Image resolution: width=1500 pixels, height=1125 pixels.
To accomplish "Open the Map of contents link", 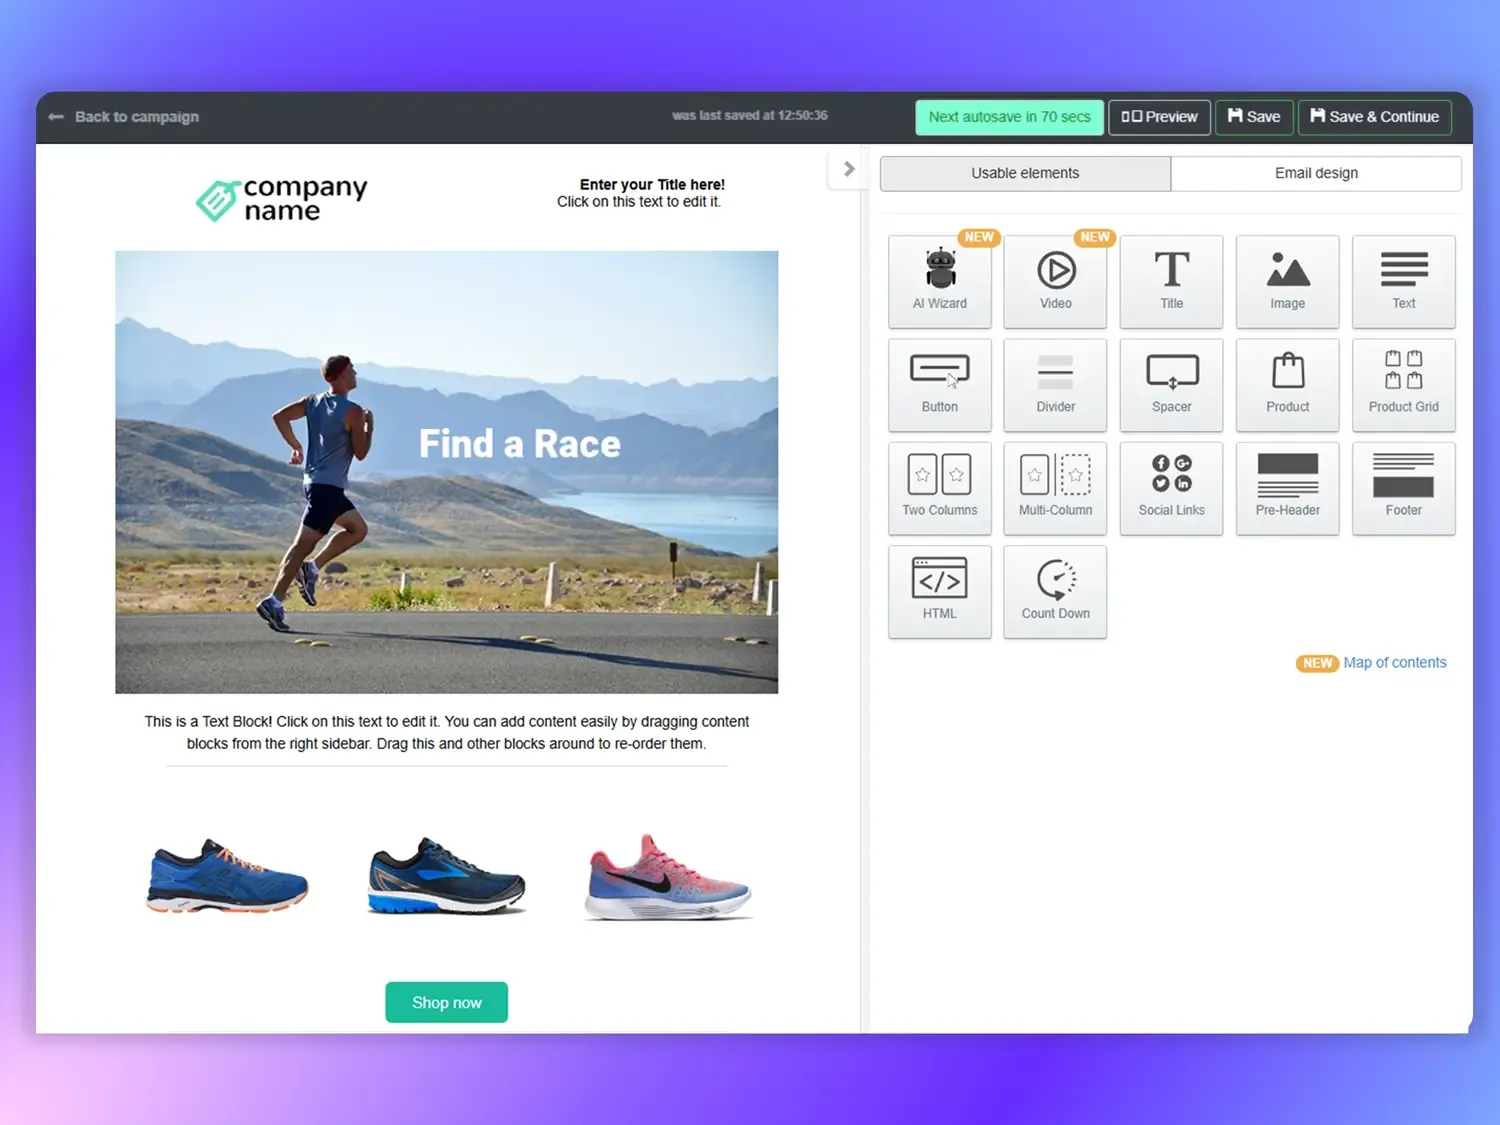I will (x=1394, y=662).
